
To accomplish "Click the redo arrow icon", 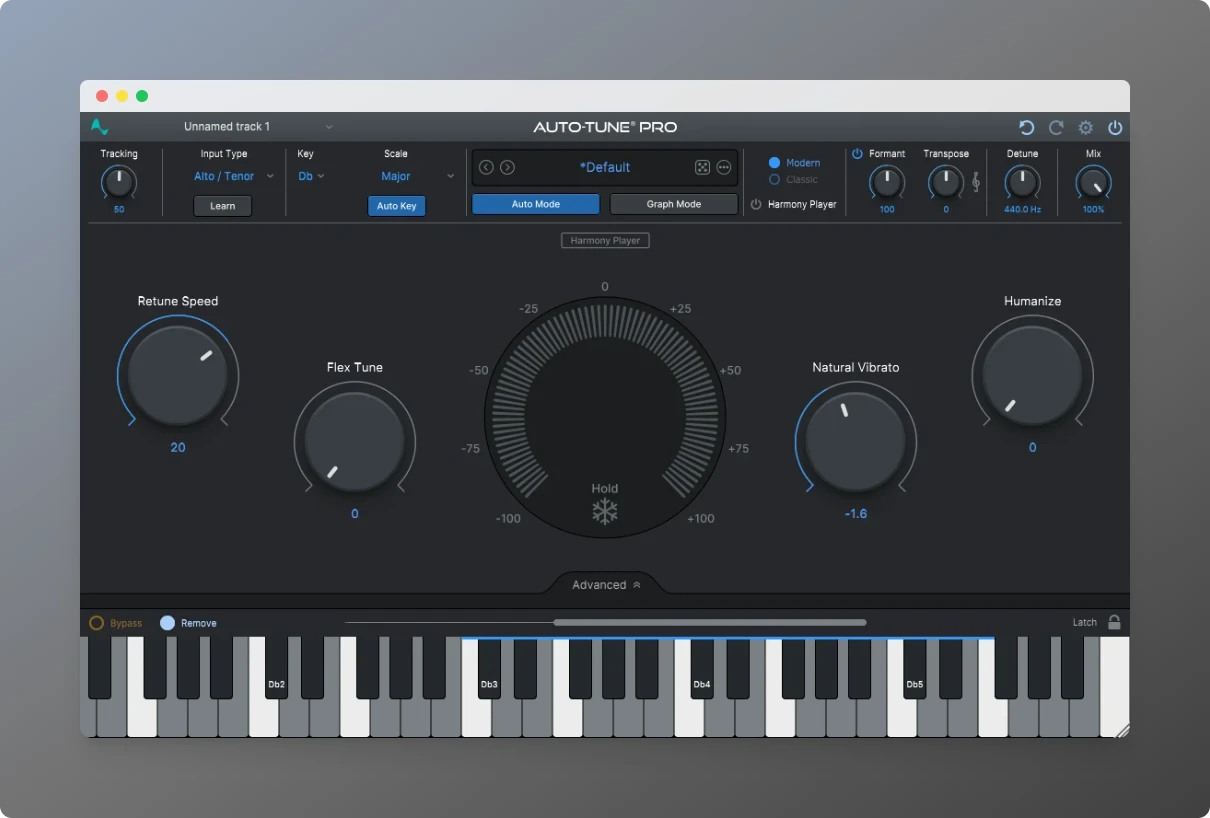I will [1056, 128].
